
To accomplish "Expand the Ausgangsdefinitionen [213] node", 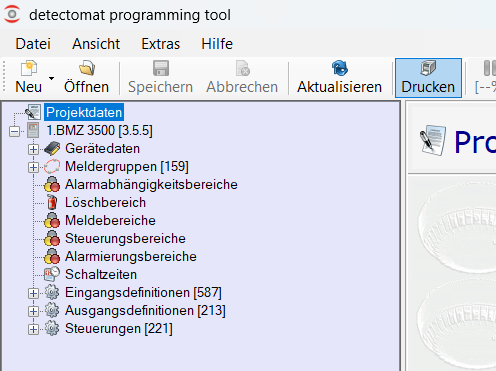I will click(x=33, y=311).
